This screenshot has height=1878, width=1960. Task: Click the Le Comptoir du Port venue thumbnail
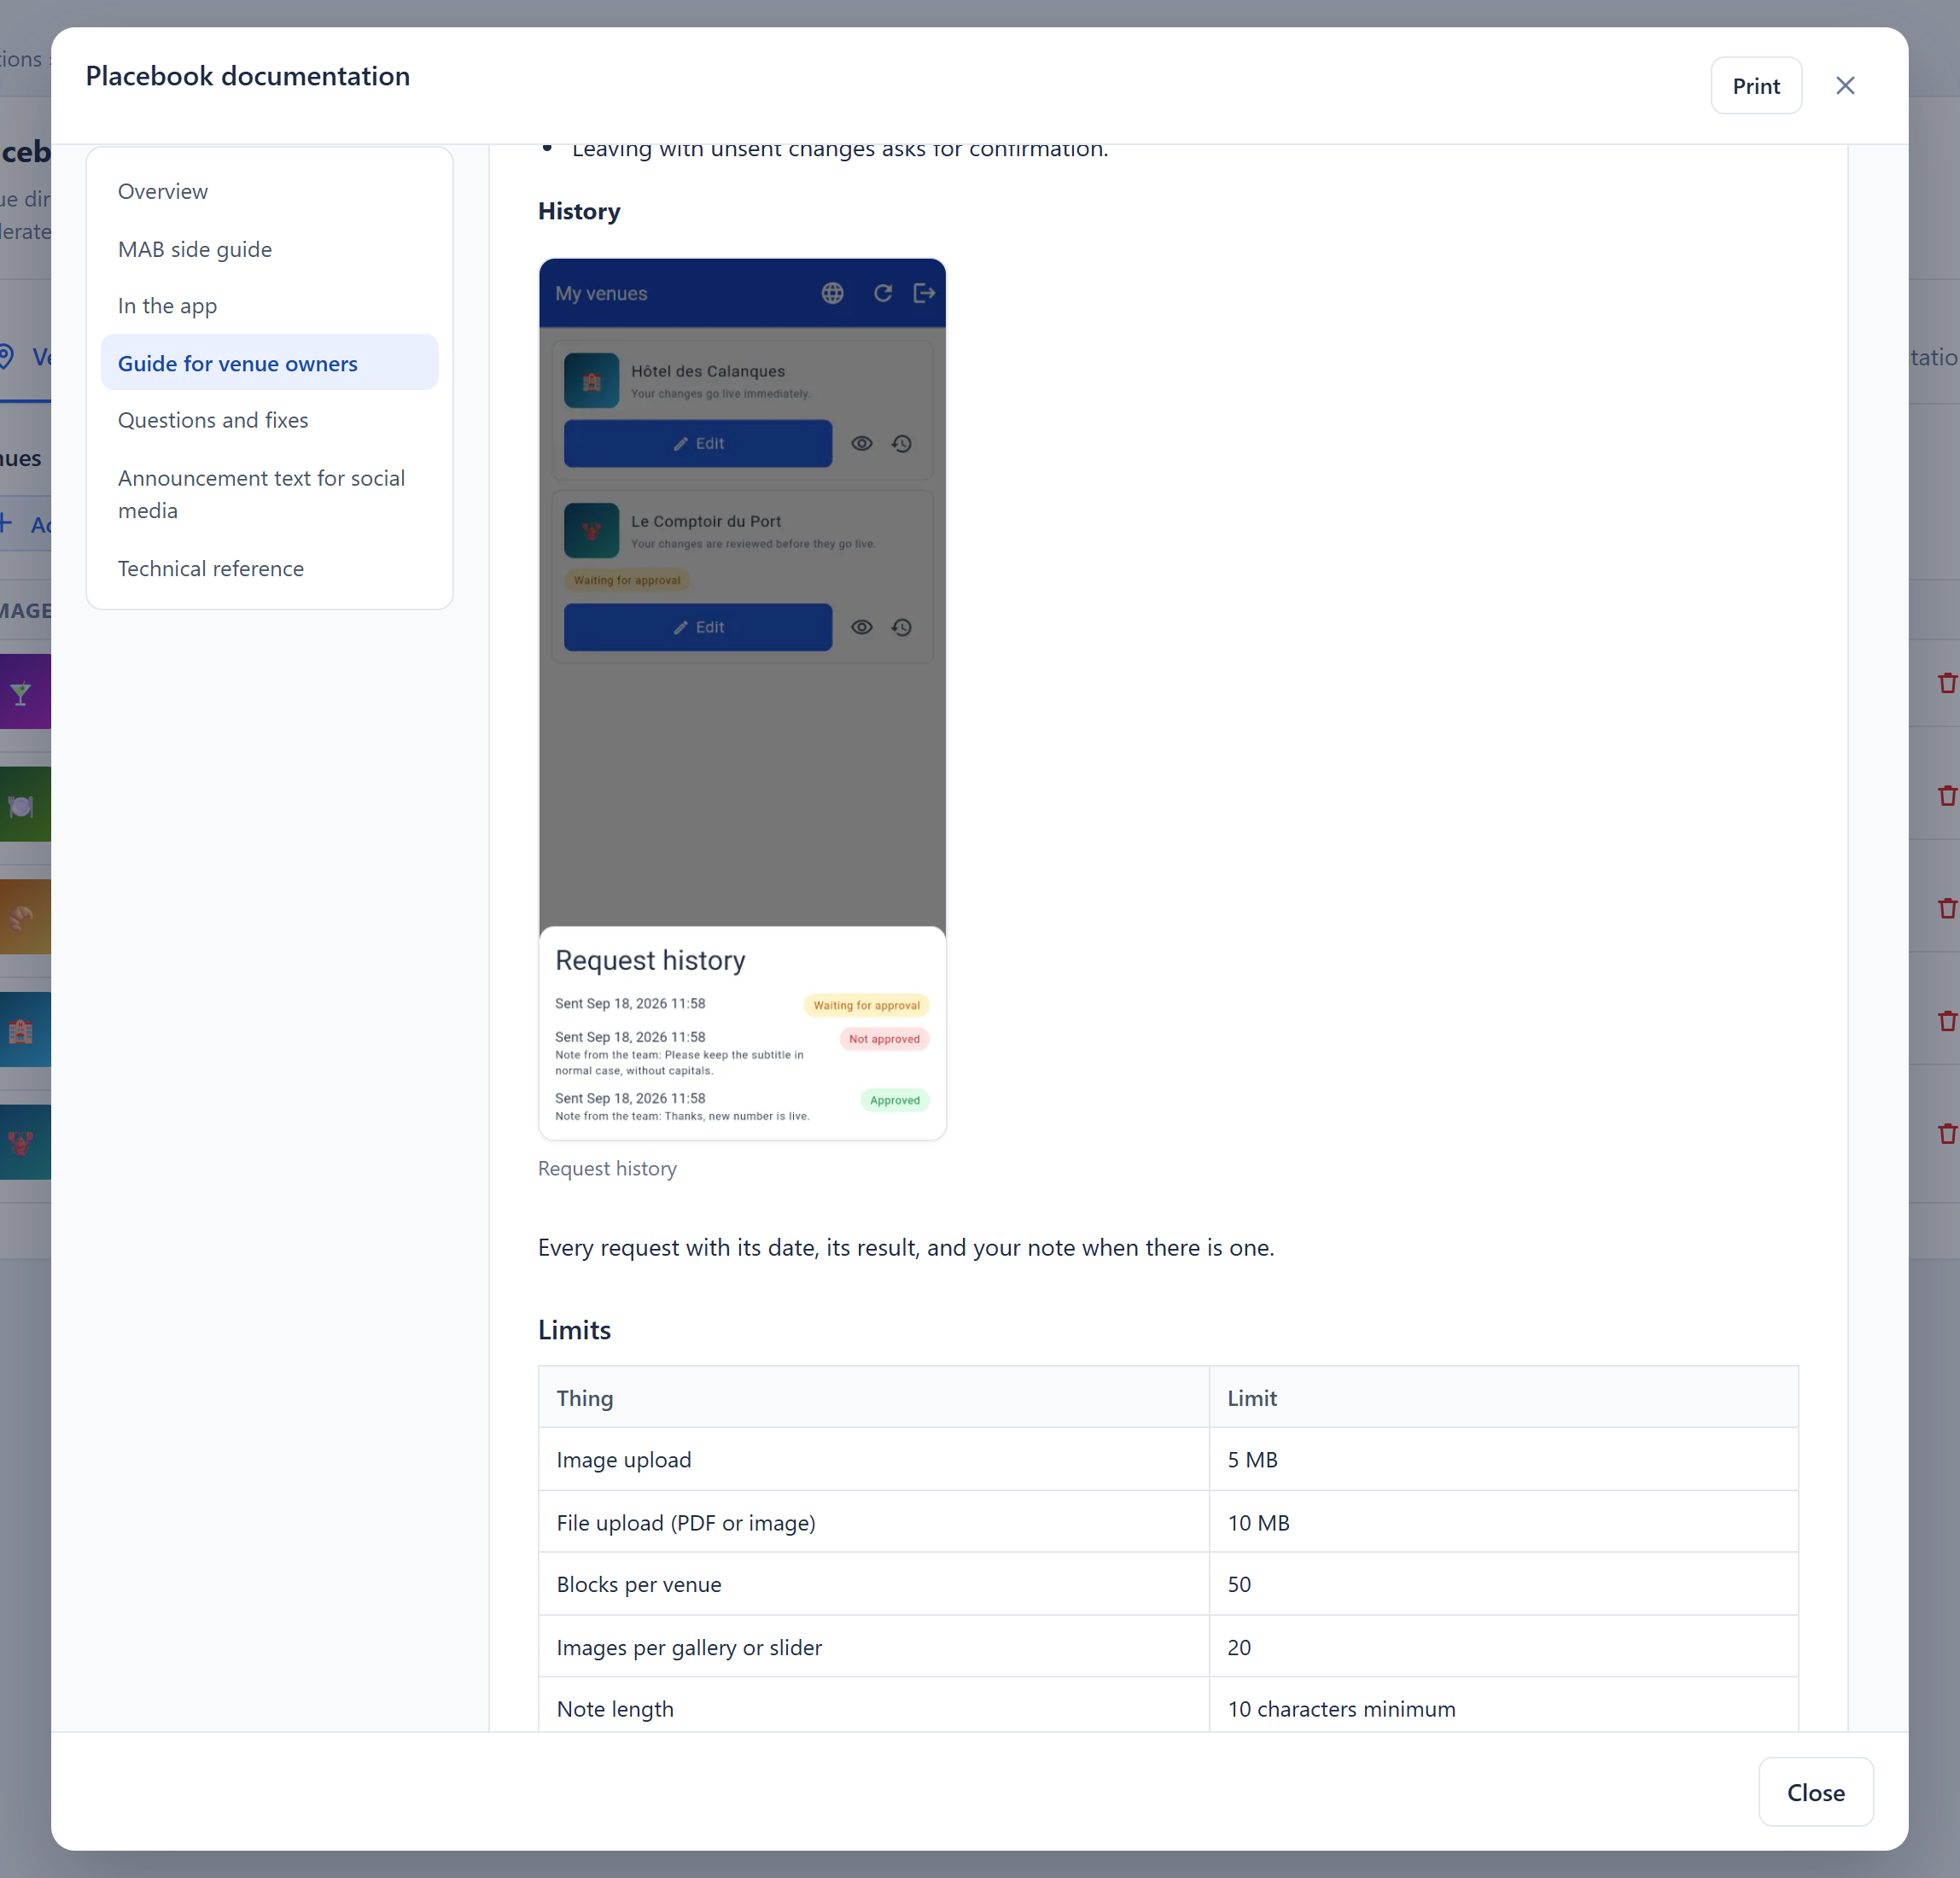point(591,530)
